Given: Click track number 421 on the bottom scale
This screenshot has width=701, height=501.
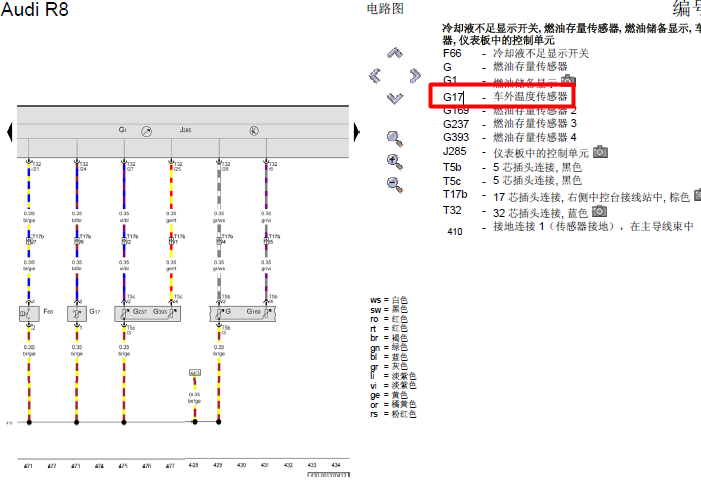Looking at the screenshot, I should coord(28,466).
